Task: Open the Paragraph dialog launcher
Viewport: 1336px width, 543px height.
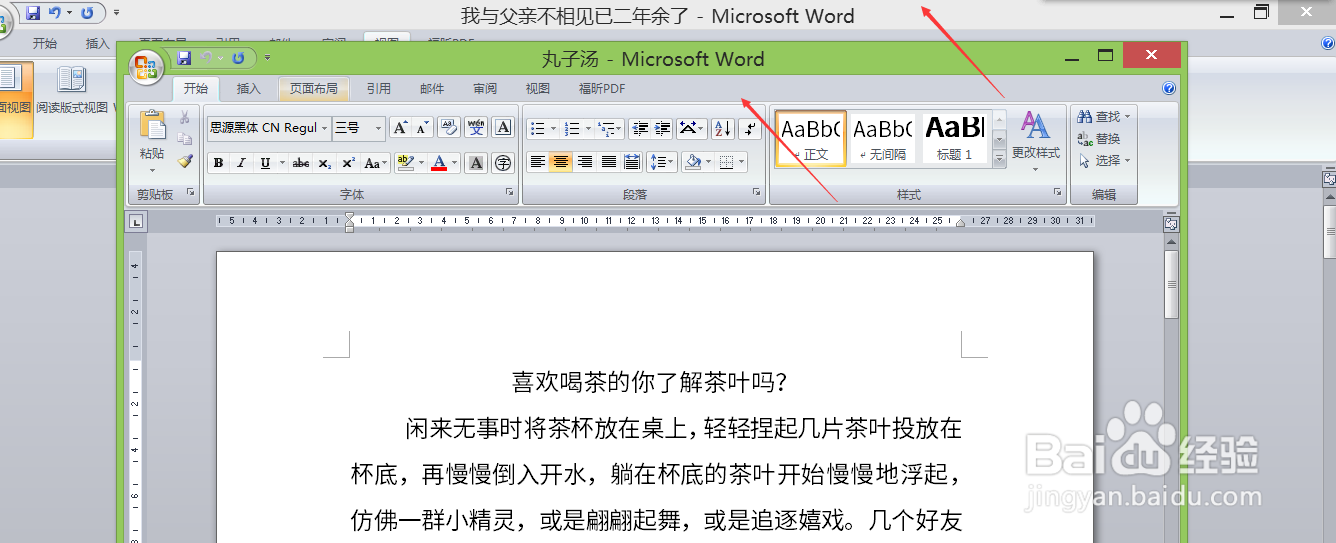Action: tap(756, 191)
